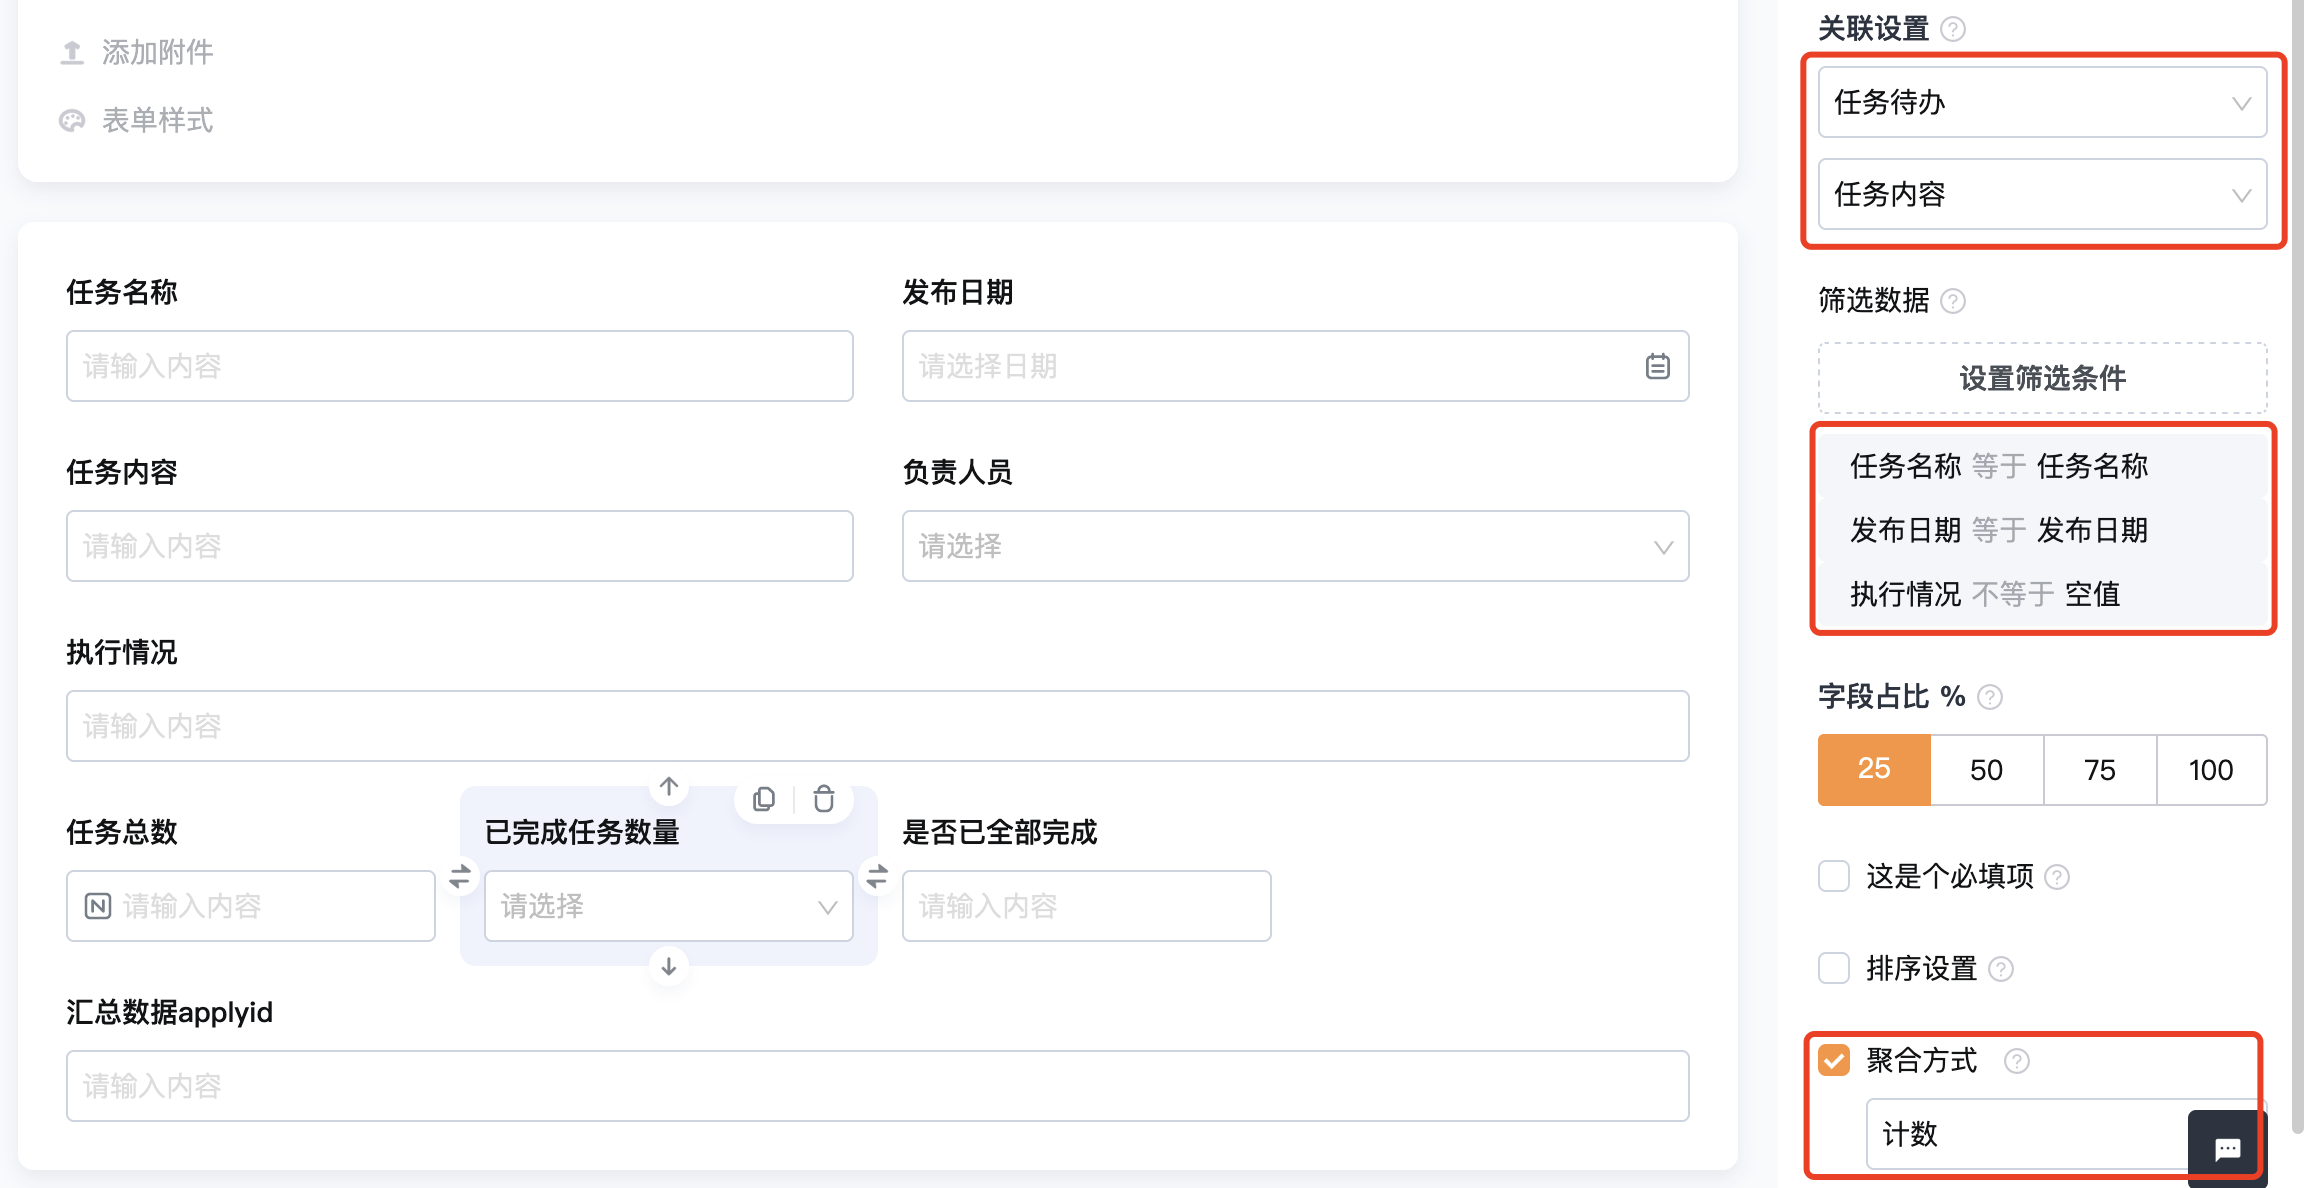Open help icon next to 筛选数据
Screen dimensions: 2304x1188
[x=1953, y=301]
